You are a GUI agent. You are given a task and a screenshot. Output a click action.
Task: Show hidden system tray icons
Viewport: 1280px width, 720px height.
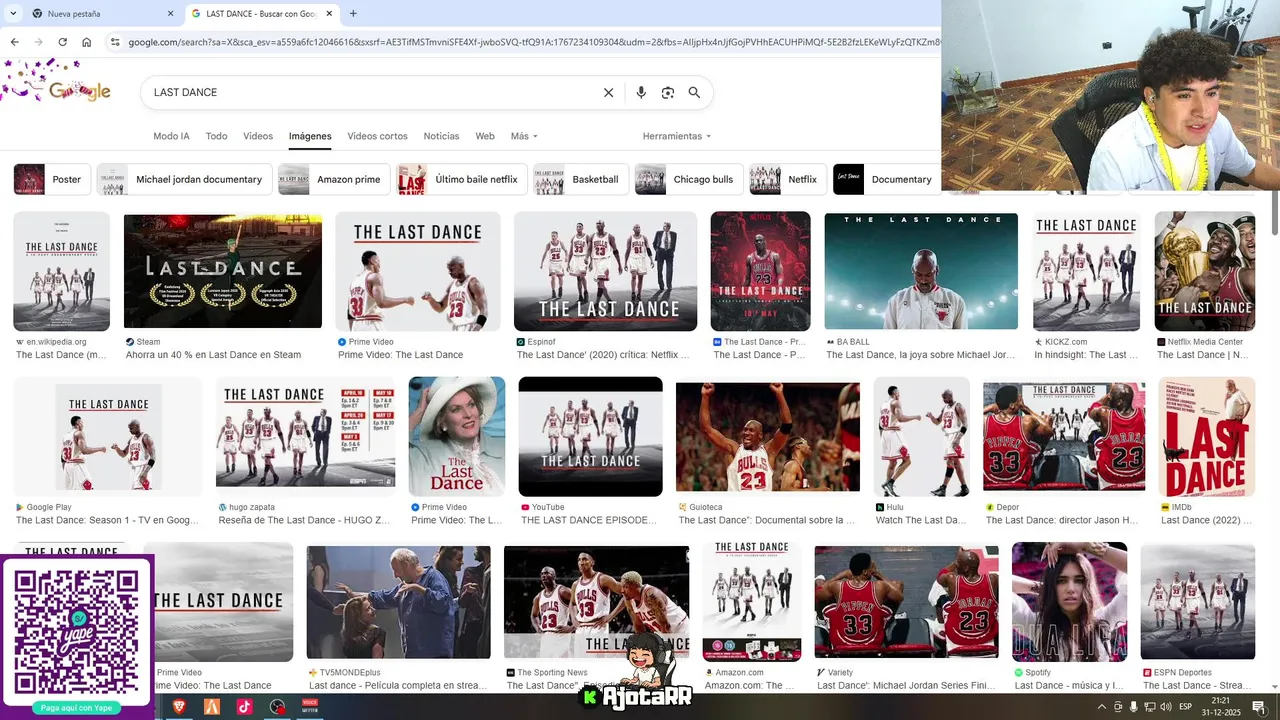[x=1102, y=707]
